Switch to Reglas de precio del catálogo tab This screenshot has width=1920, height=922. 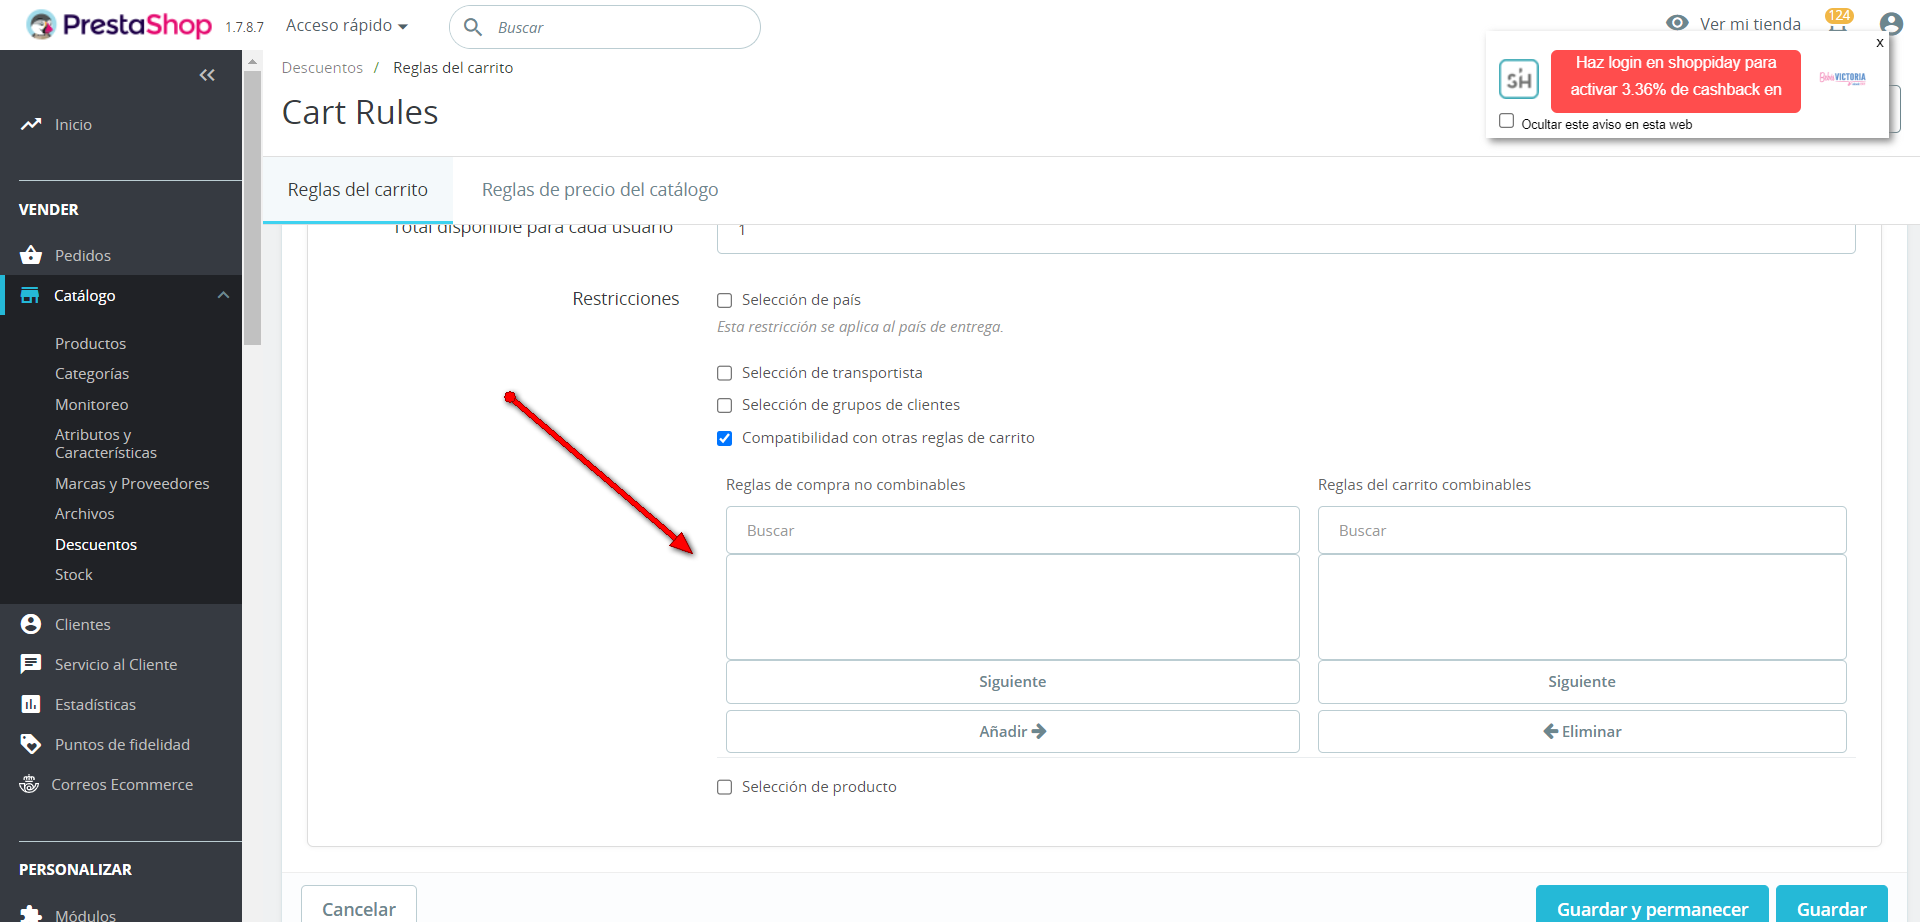pyautogui.click(x=600, y=190)
